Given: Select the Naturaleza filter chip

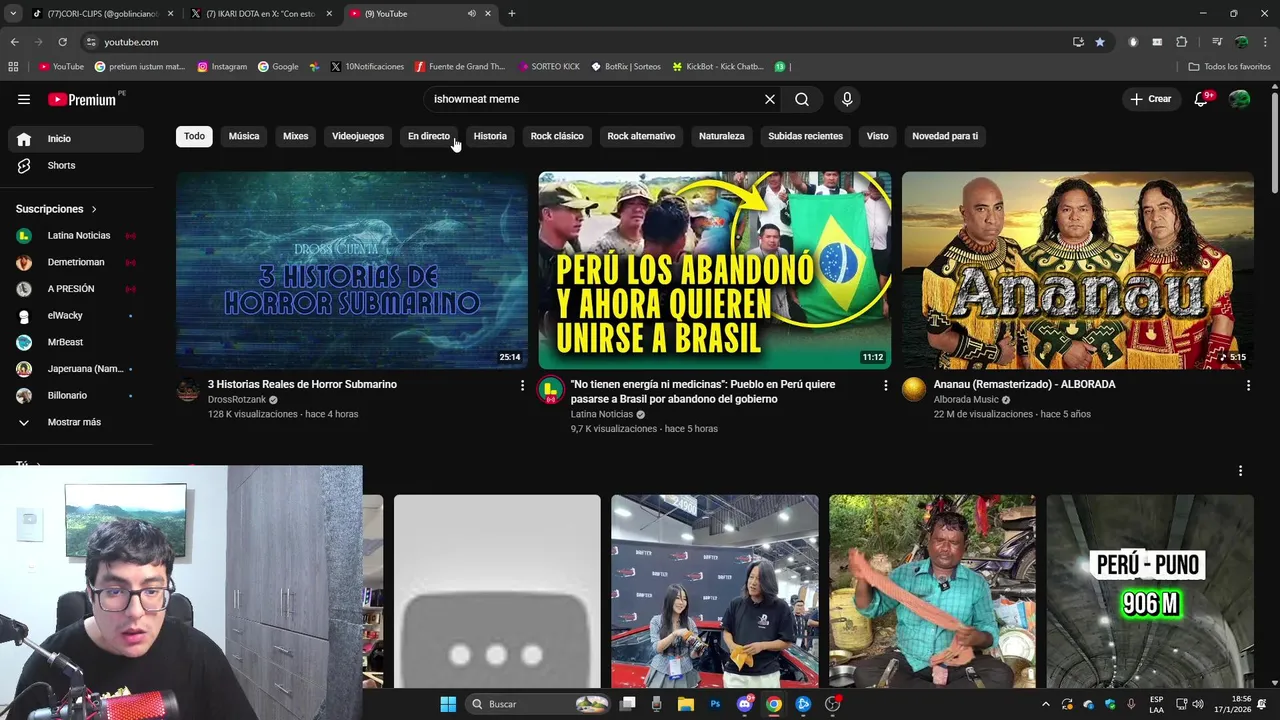Looking at the screenshot, I should [722, 136].
